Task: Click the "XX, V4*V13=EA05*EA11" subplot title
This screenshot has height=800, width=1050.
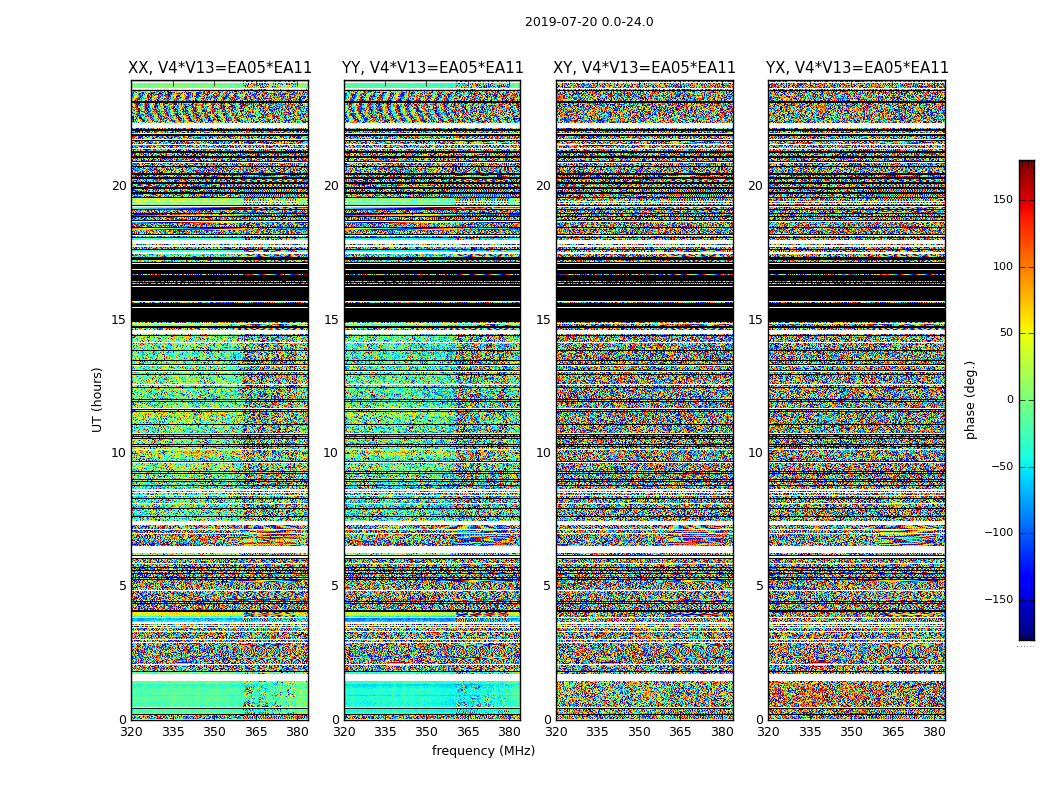Action: pos(220,68)
